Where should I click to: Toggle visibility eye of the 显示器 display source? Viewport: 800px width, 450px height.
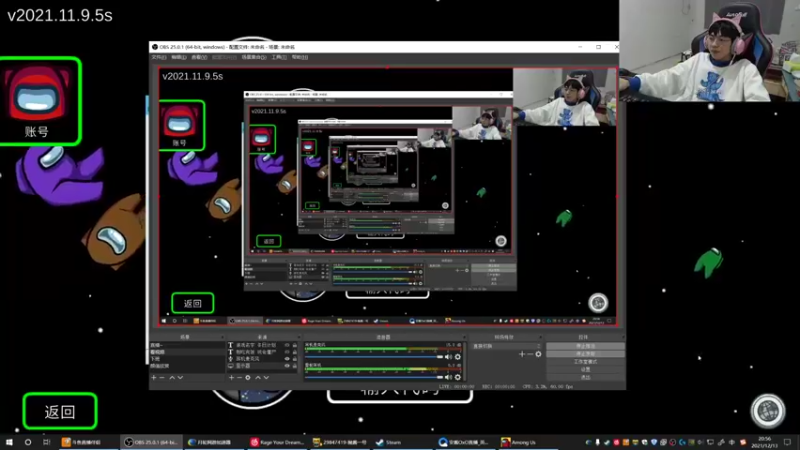[287, 366]
